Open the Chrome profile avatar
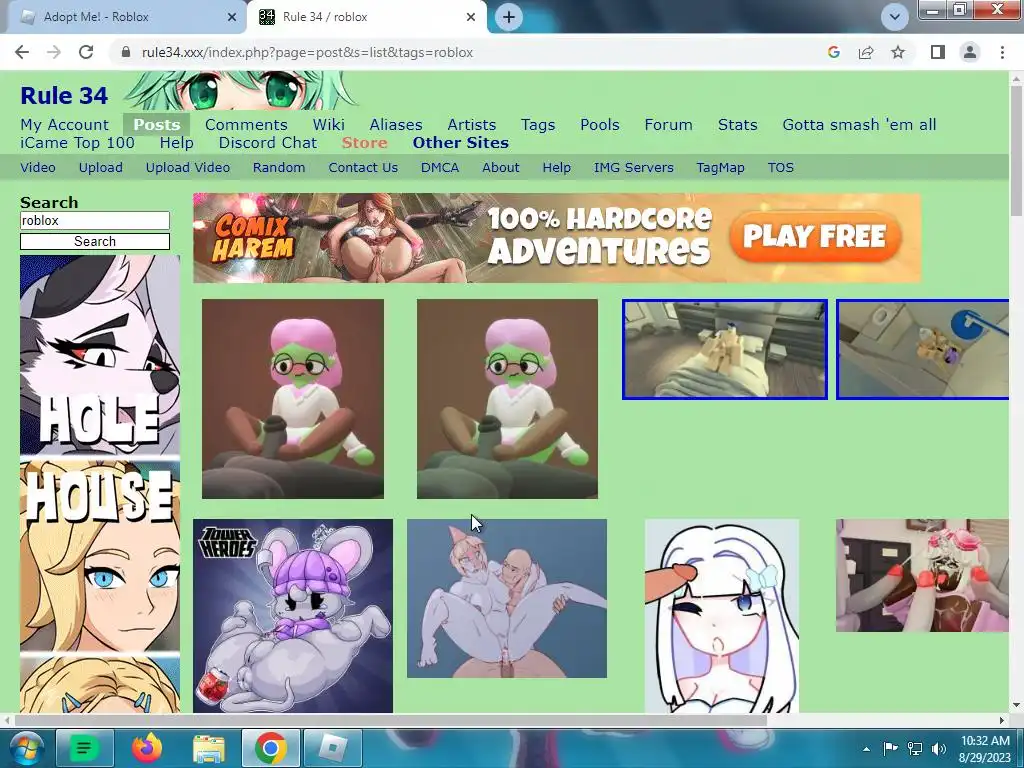This screenshot has height=768, width=1024. point(970,52)
